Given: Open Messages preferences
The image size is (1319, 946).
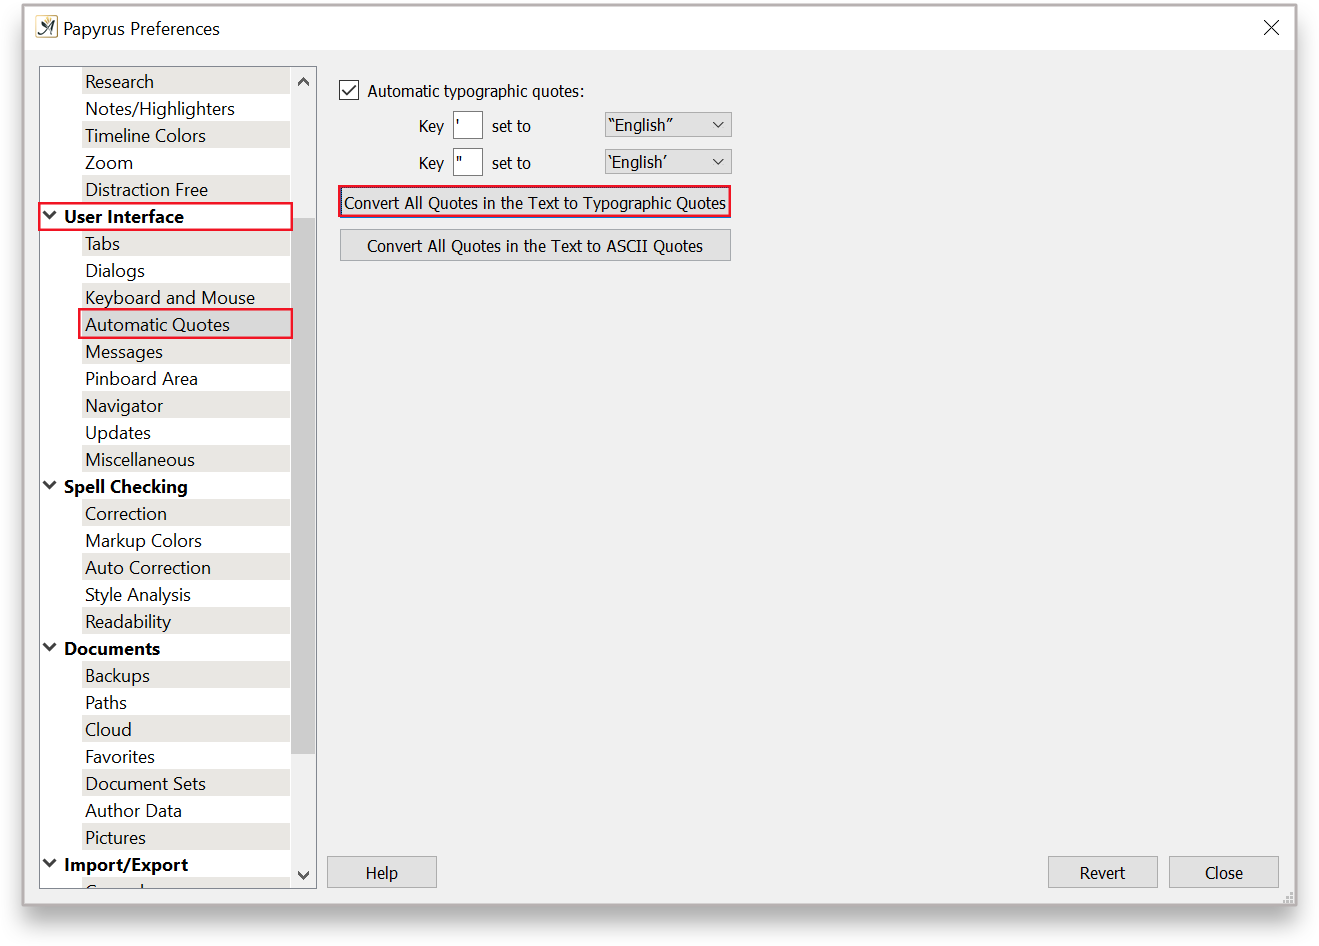Looking at the screenshot, I should pyautogui.click(x=186, y=351).
